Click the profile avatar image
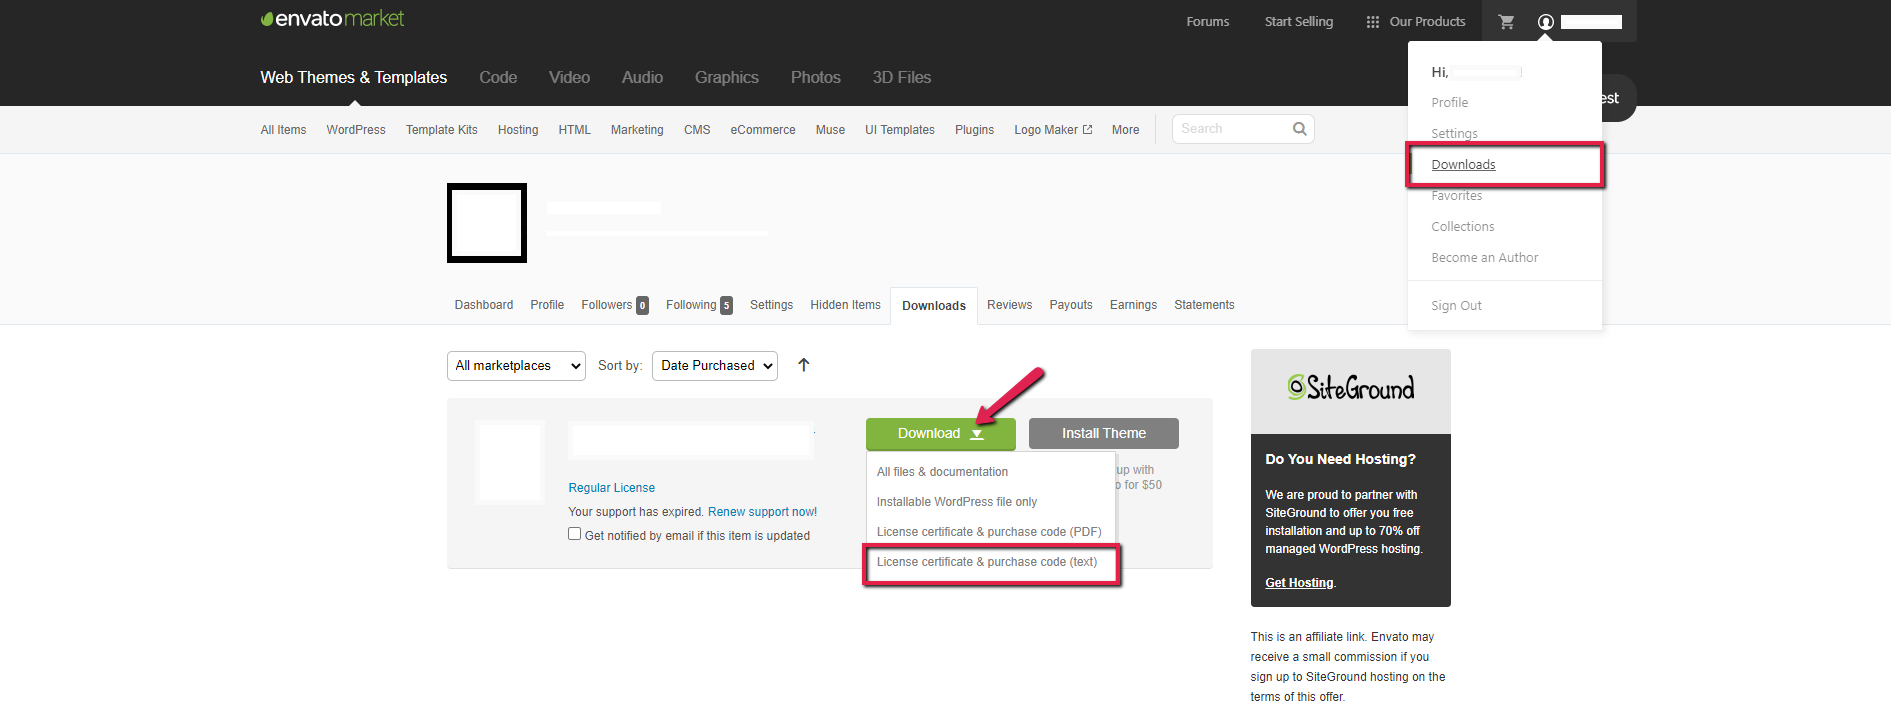The width and height of the screenshot is (1891, 723). (x=486, y=223)
